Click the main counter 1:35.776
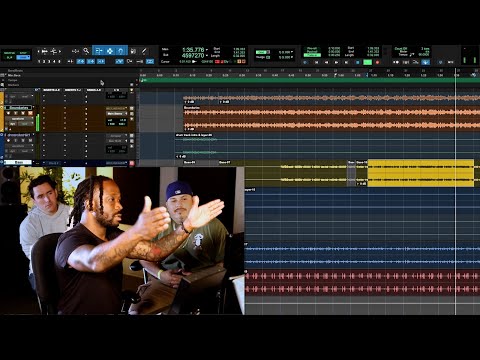 pos(193,50)
